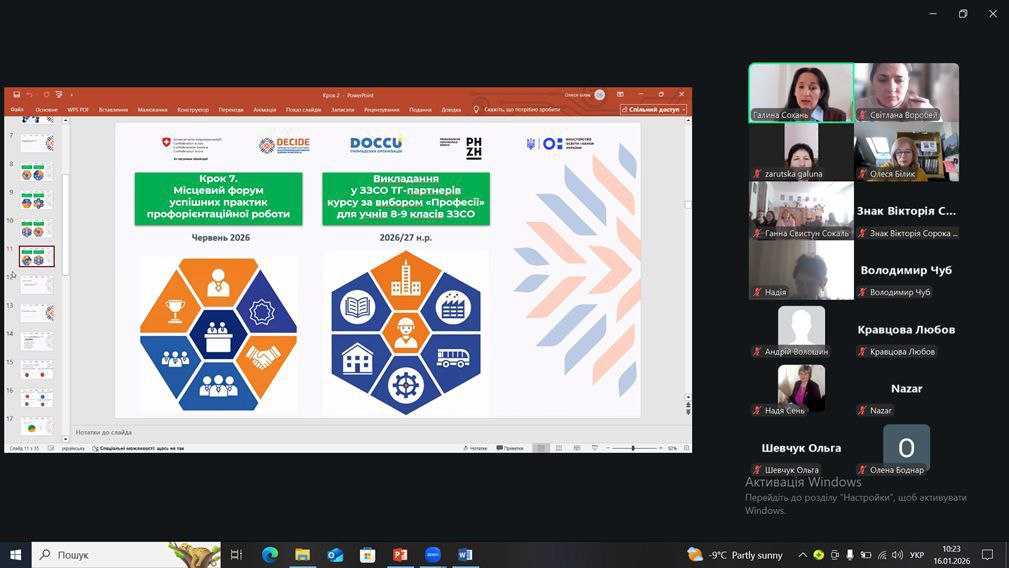Toggle the Примітки comments pane button

click(x=510, y=448)
